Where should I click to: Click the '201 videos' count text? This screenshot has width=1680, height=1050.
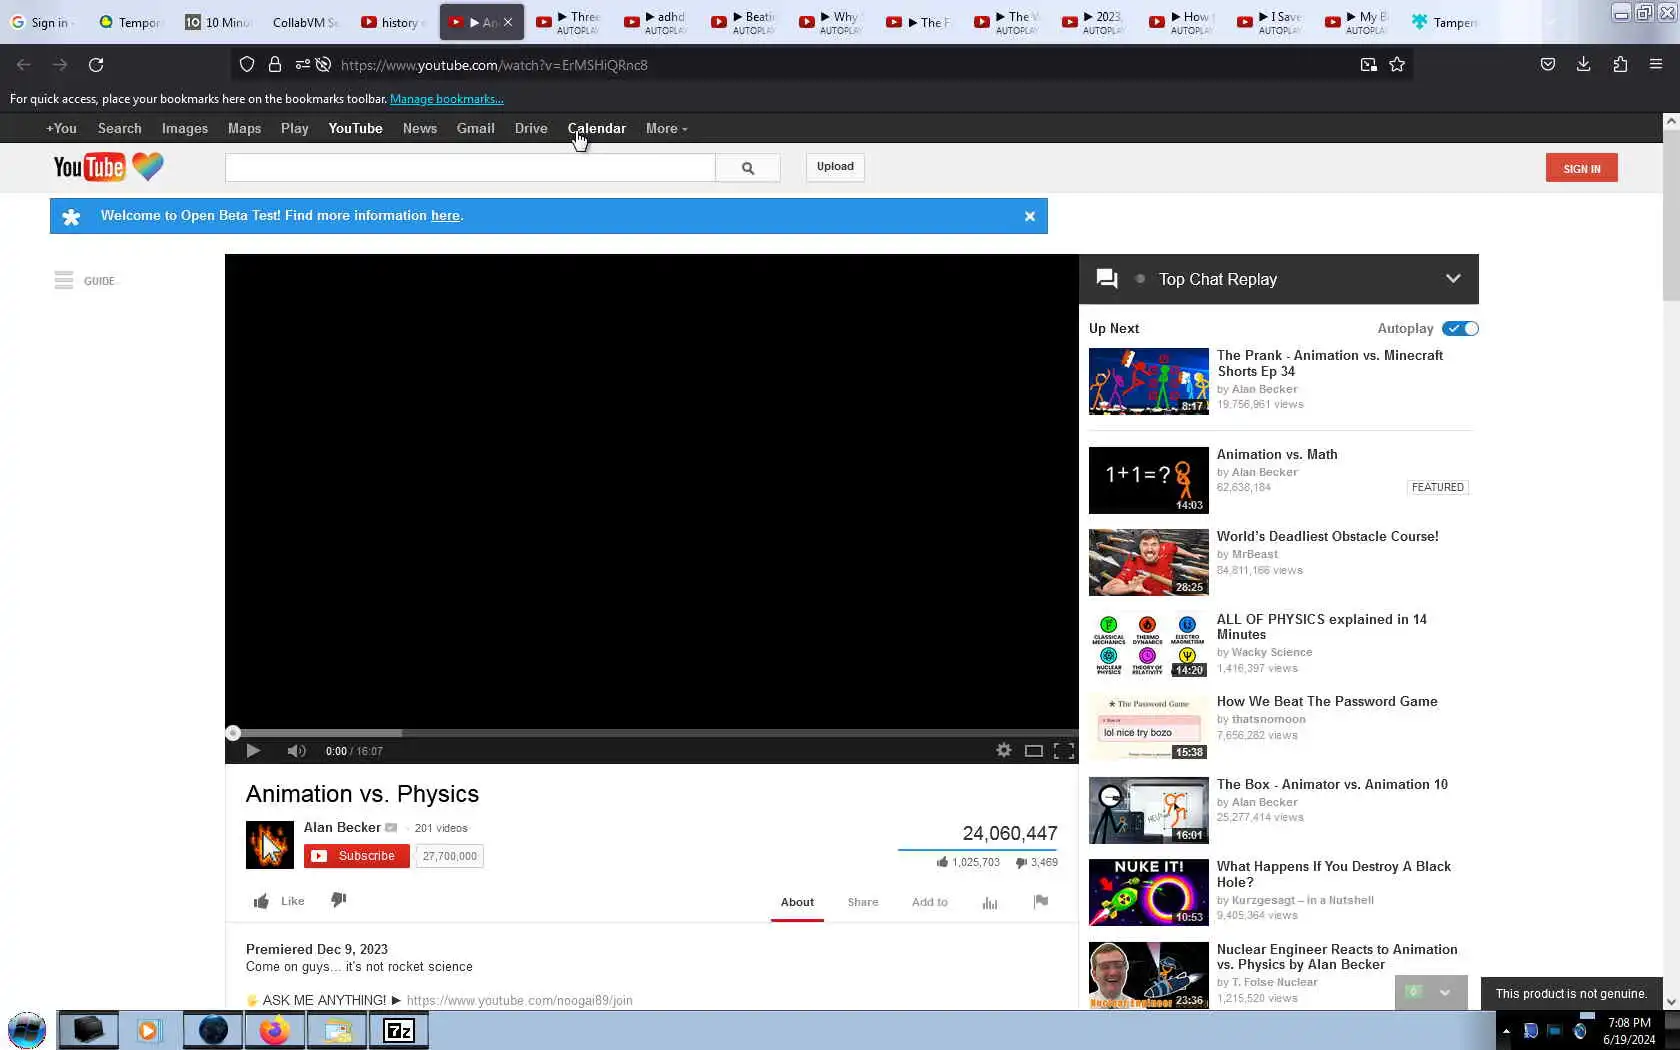tap(441, 828)
